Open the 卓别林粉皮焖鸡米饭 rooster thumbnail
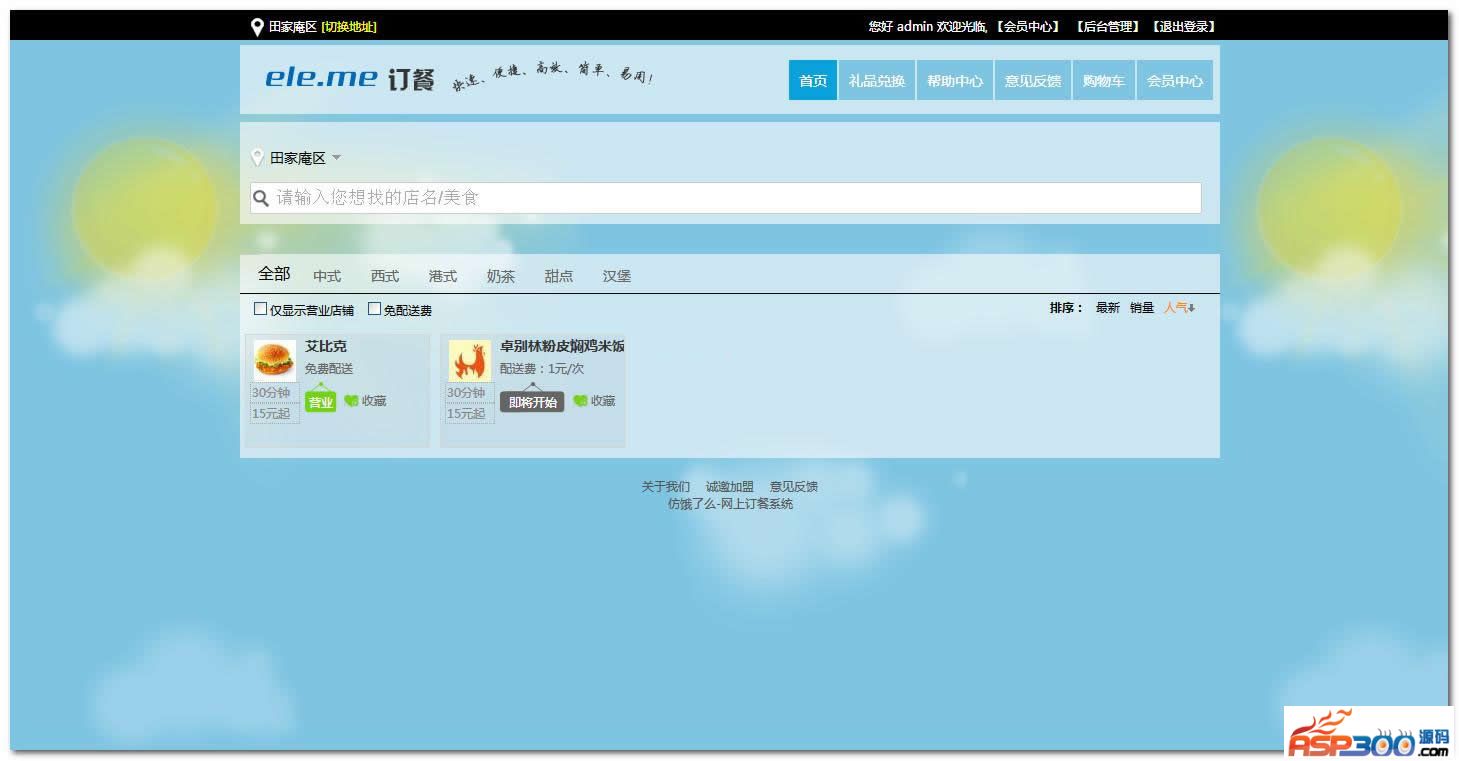This screenshot has width=1459, height=761. pos(469,360)
